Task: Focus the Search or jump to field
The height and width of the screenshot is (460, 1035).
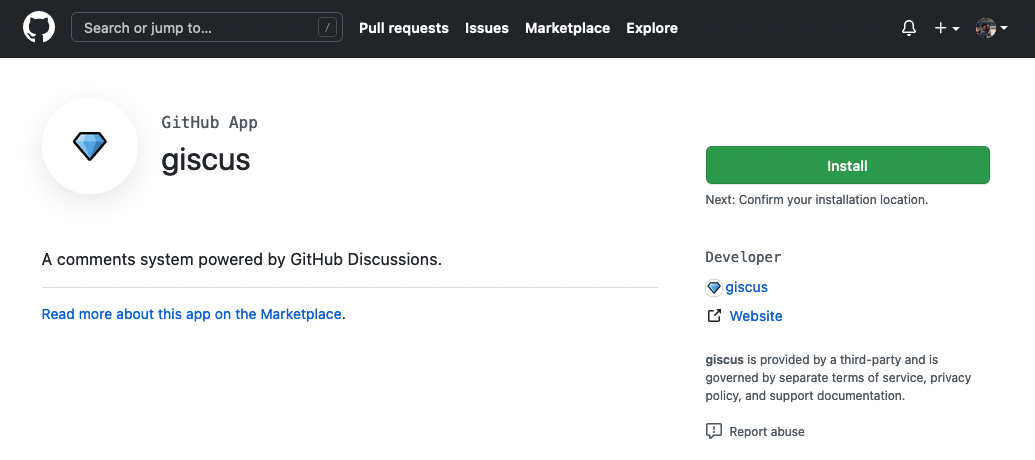Action: 195,28
